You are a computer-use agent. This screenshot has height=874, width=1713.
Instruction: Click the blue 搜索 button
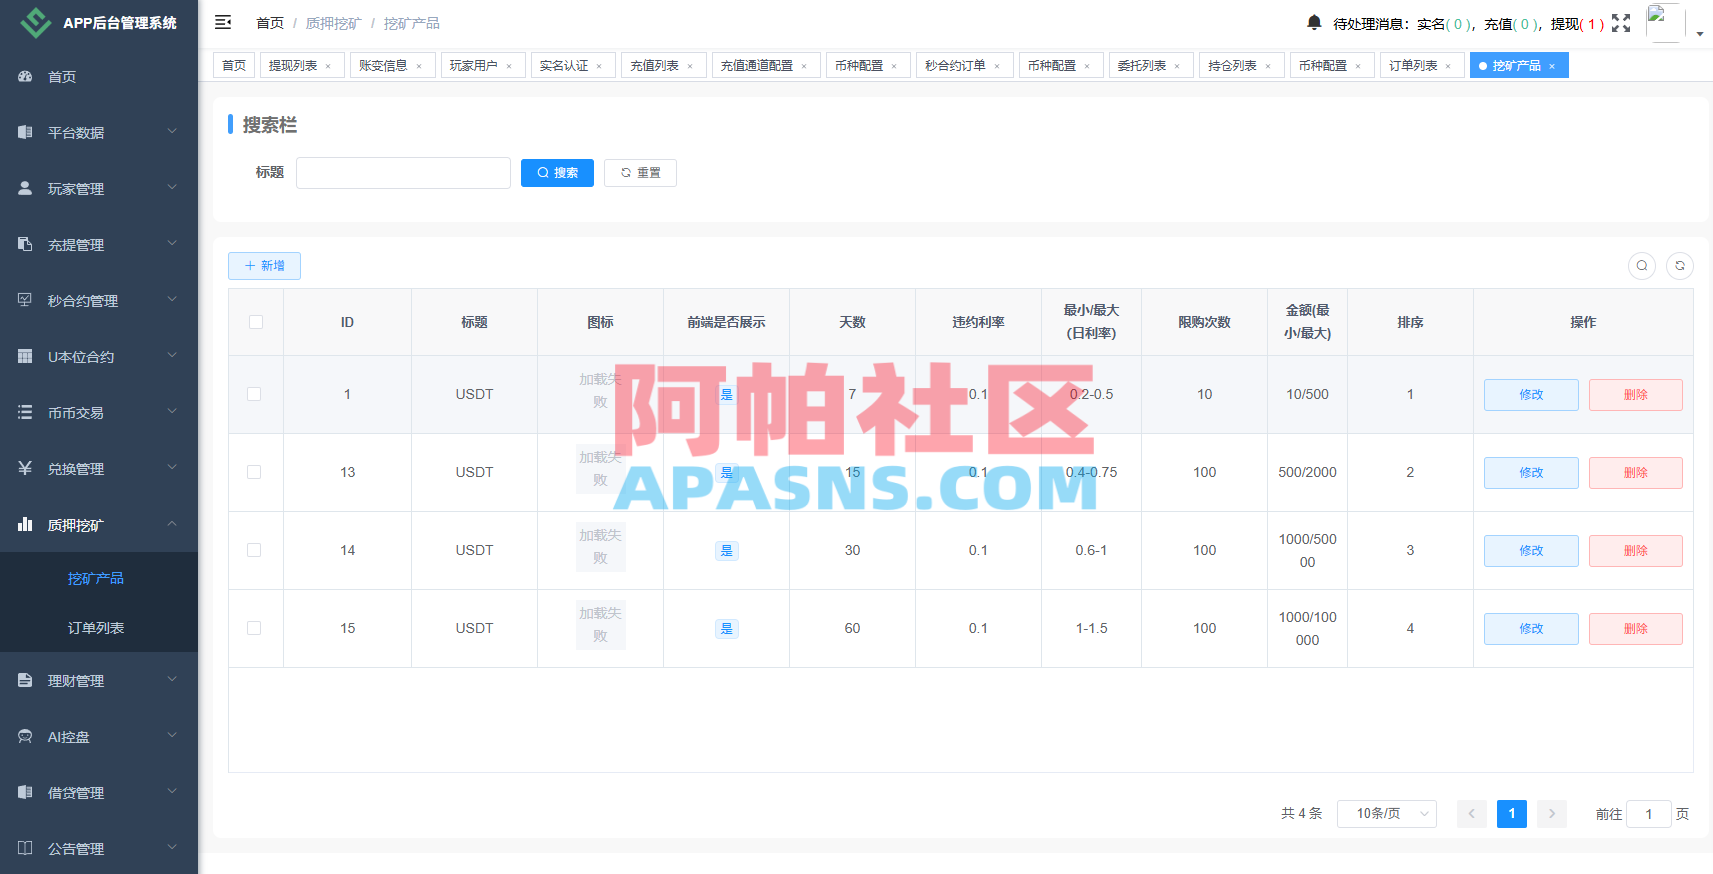(557, 173)
